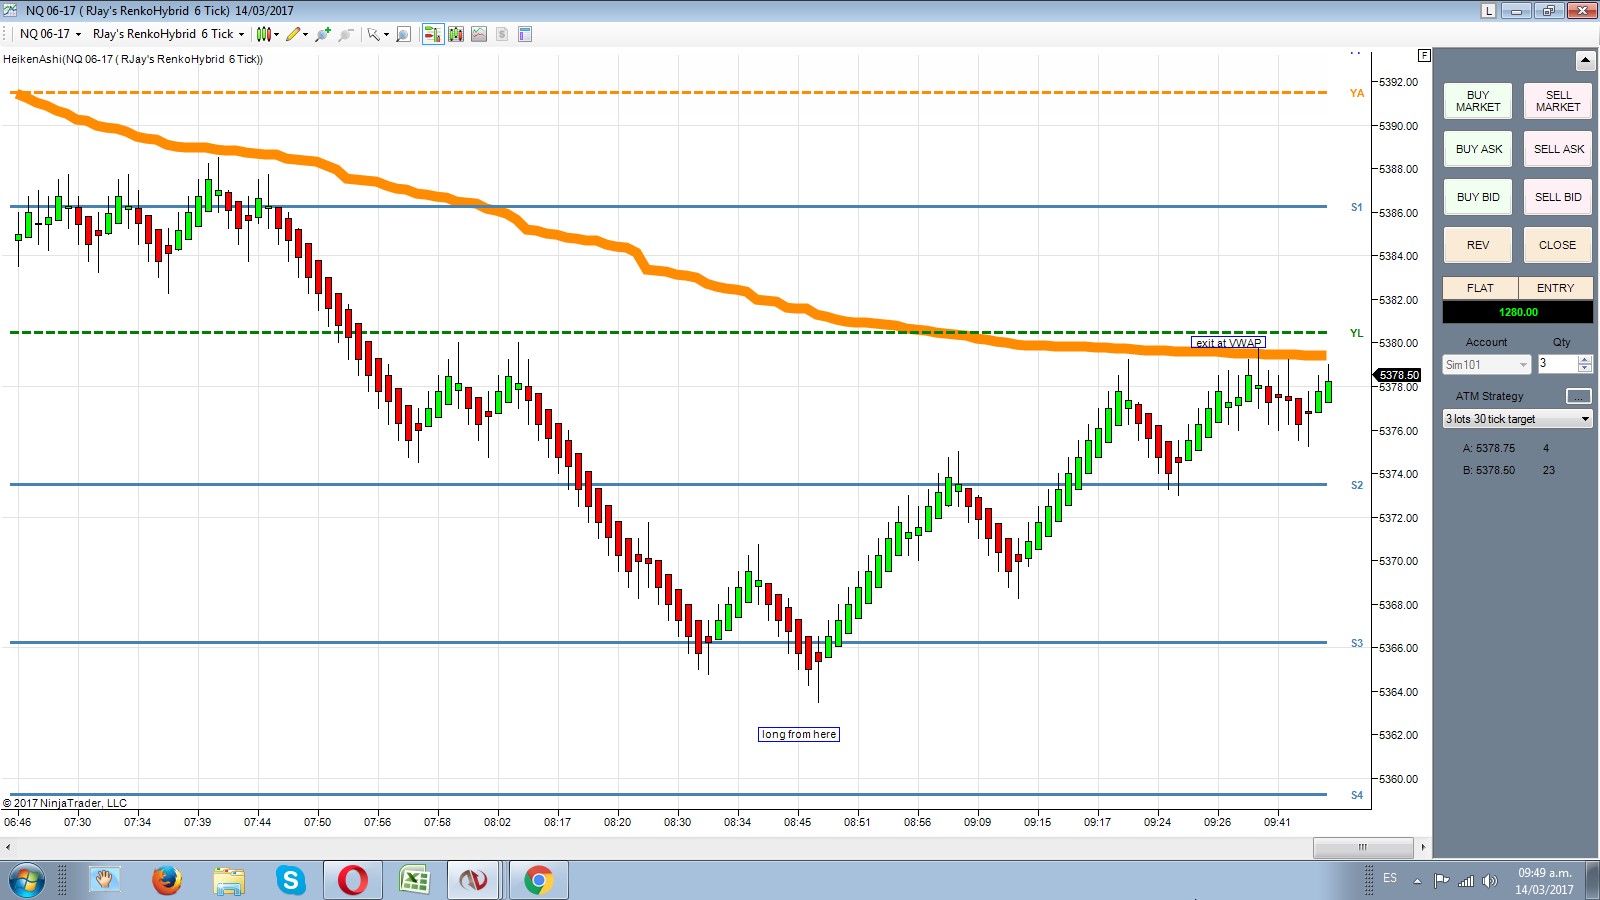Click the network signal tray icon
The width and height of the screenshot is (1600, 900).
click(x=1466, y=881)
